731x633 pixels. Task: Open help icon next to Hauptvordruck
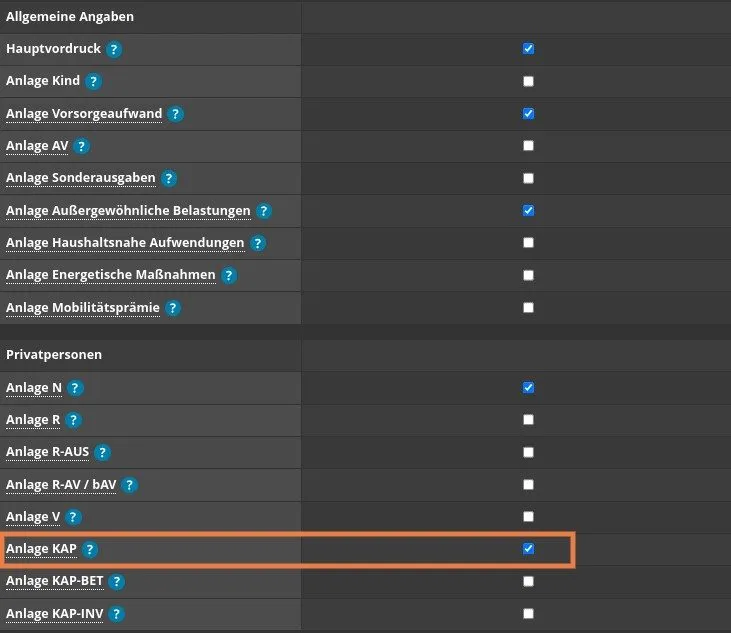pos(115,49)
